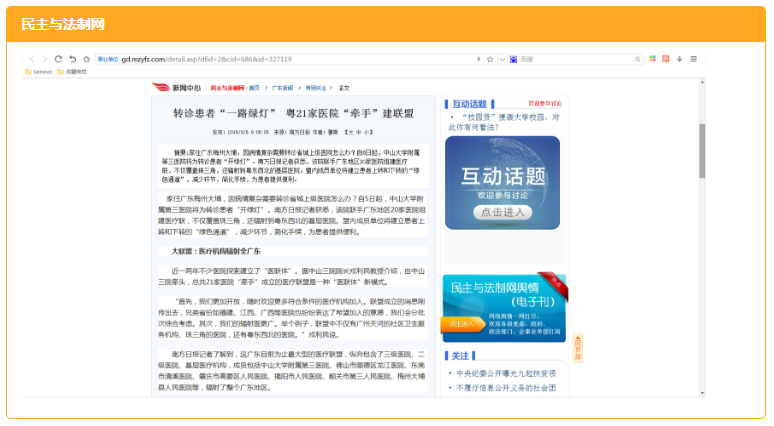Click the article headline 转诊患者“一路绿灯”
The height and width of the screenshot is (426, 774).
click(293, 114)
